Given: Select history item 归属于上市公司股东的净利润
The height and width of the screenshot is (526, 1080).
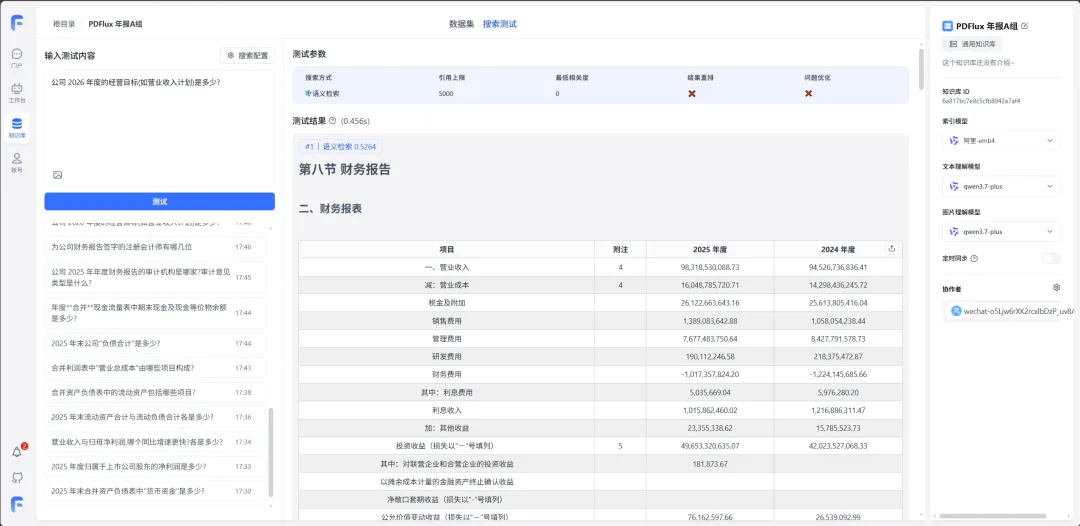Looking at the screenshot, I should click(155, 466).
